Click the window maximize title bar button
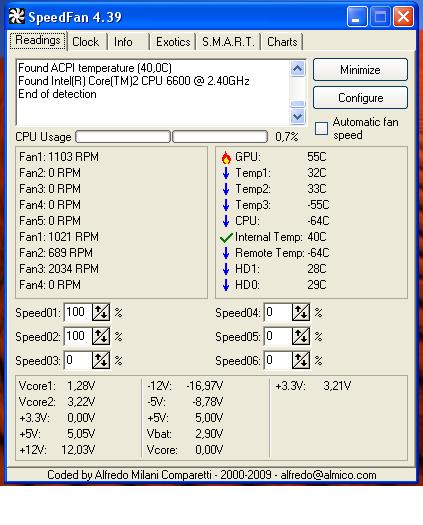 tap(380, 16)
